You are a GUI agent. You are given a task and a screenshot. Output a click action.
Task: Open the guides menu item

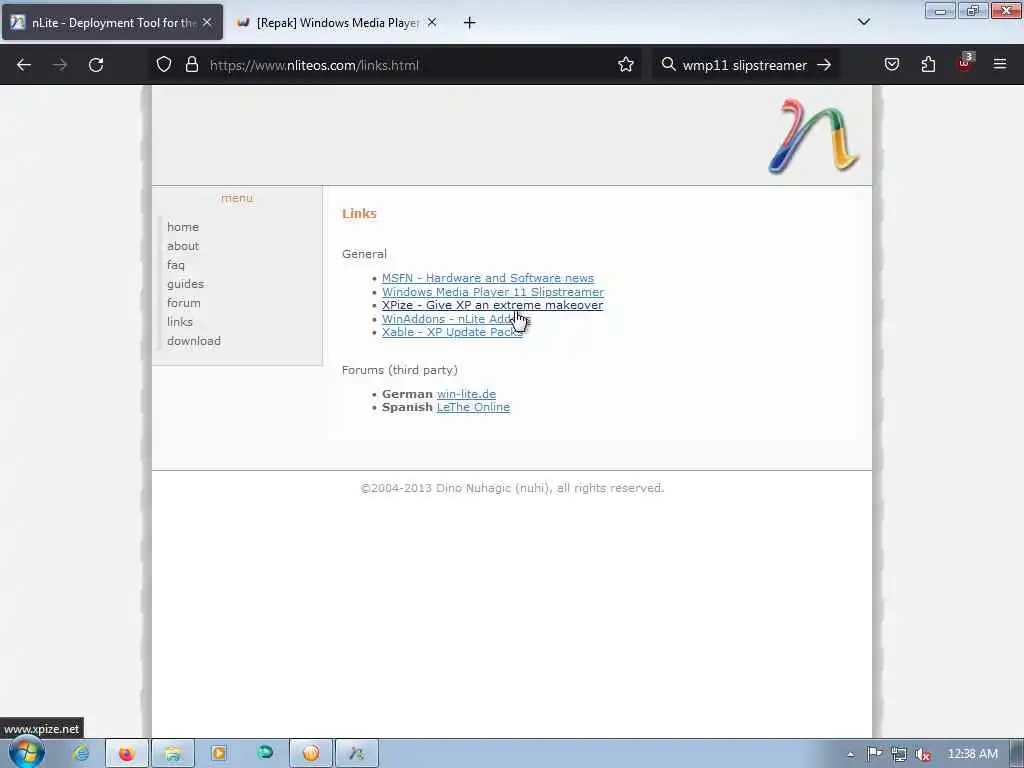pos(185,283)
